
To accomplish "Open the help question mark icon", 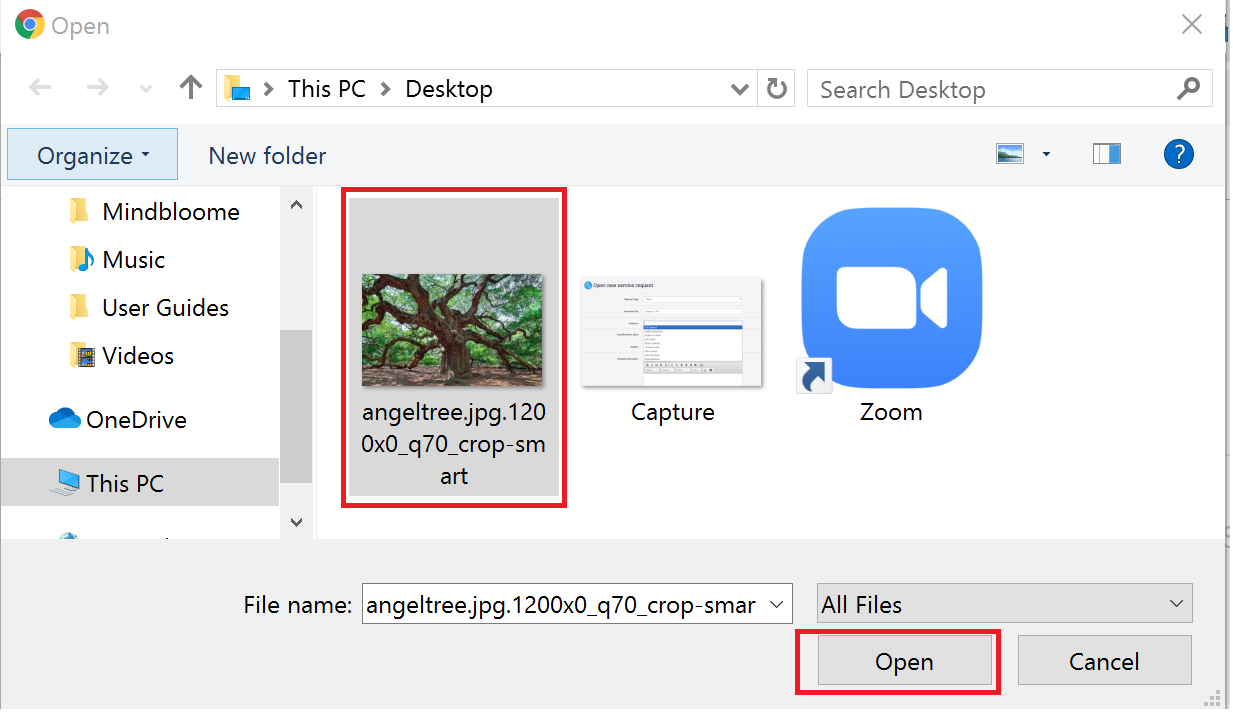I will [x=1179, y=154].
